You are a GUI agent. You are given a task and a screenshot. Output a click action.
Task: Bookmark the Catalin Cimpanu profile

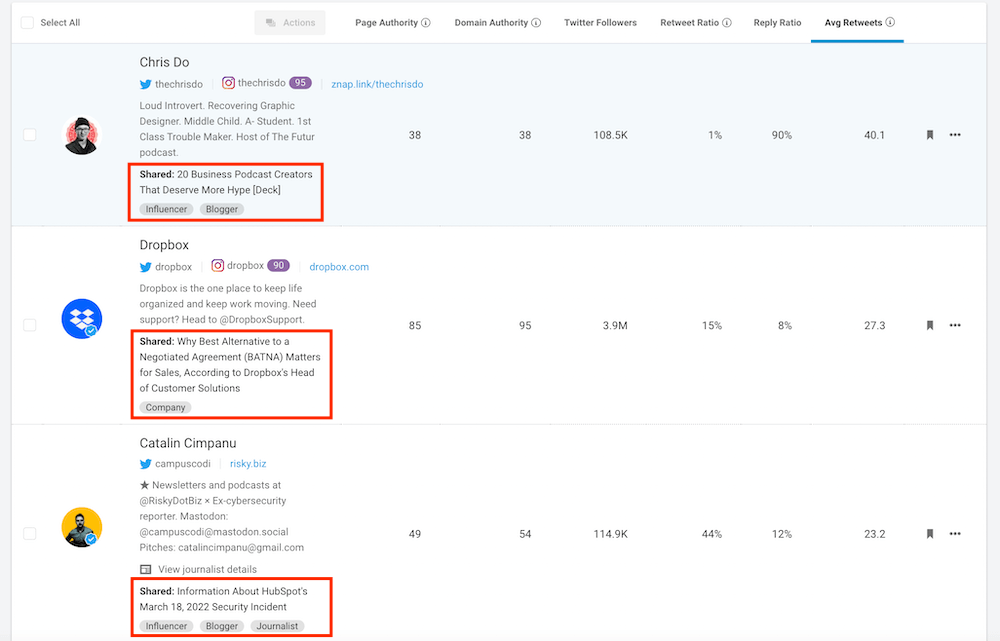[x=929, y=533]
